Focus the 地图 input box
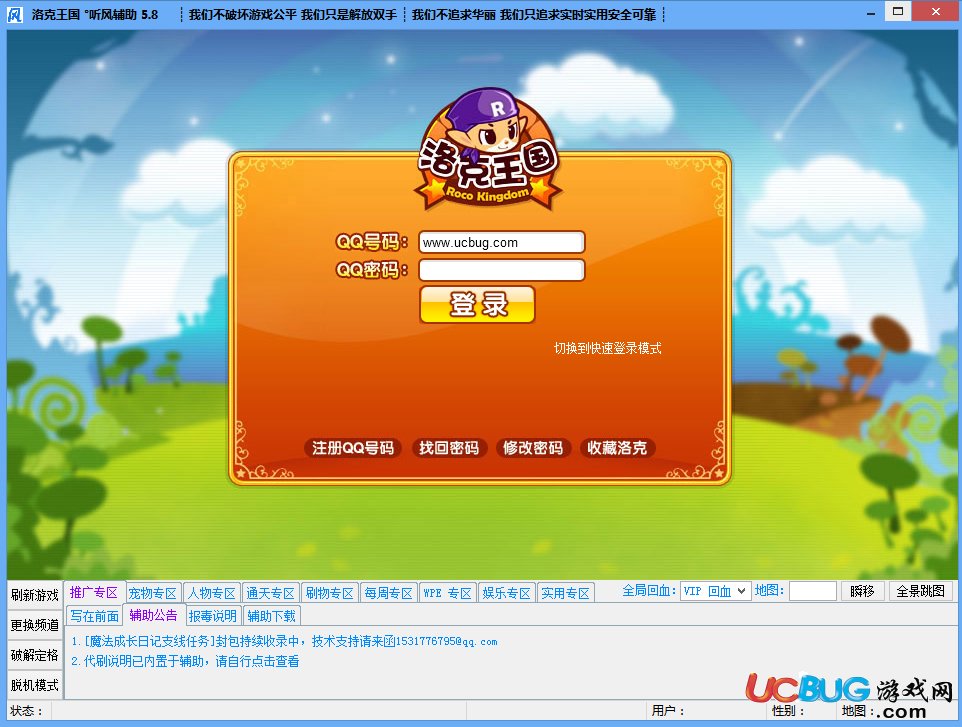 (813, 591)
